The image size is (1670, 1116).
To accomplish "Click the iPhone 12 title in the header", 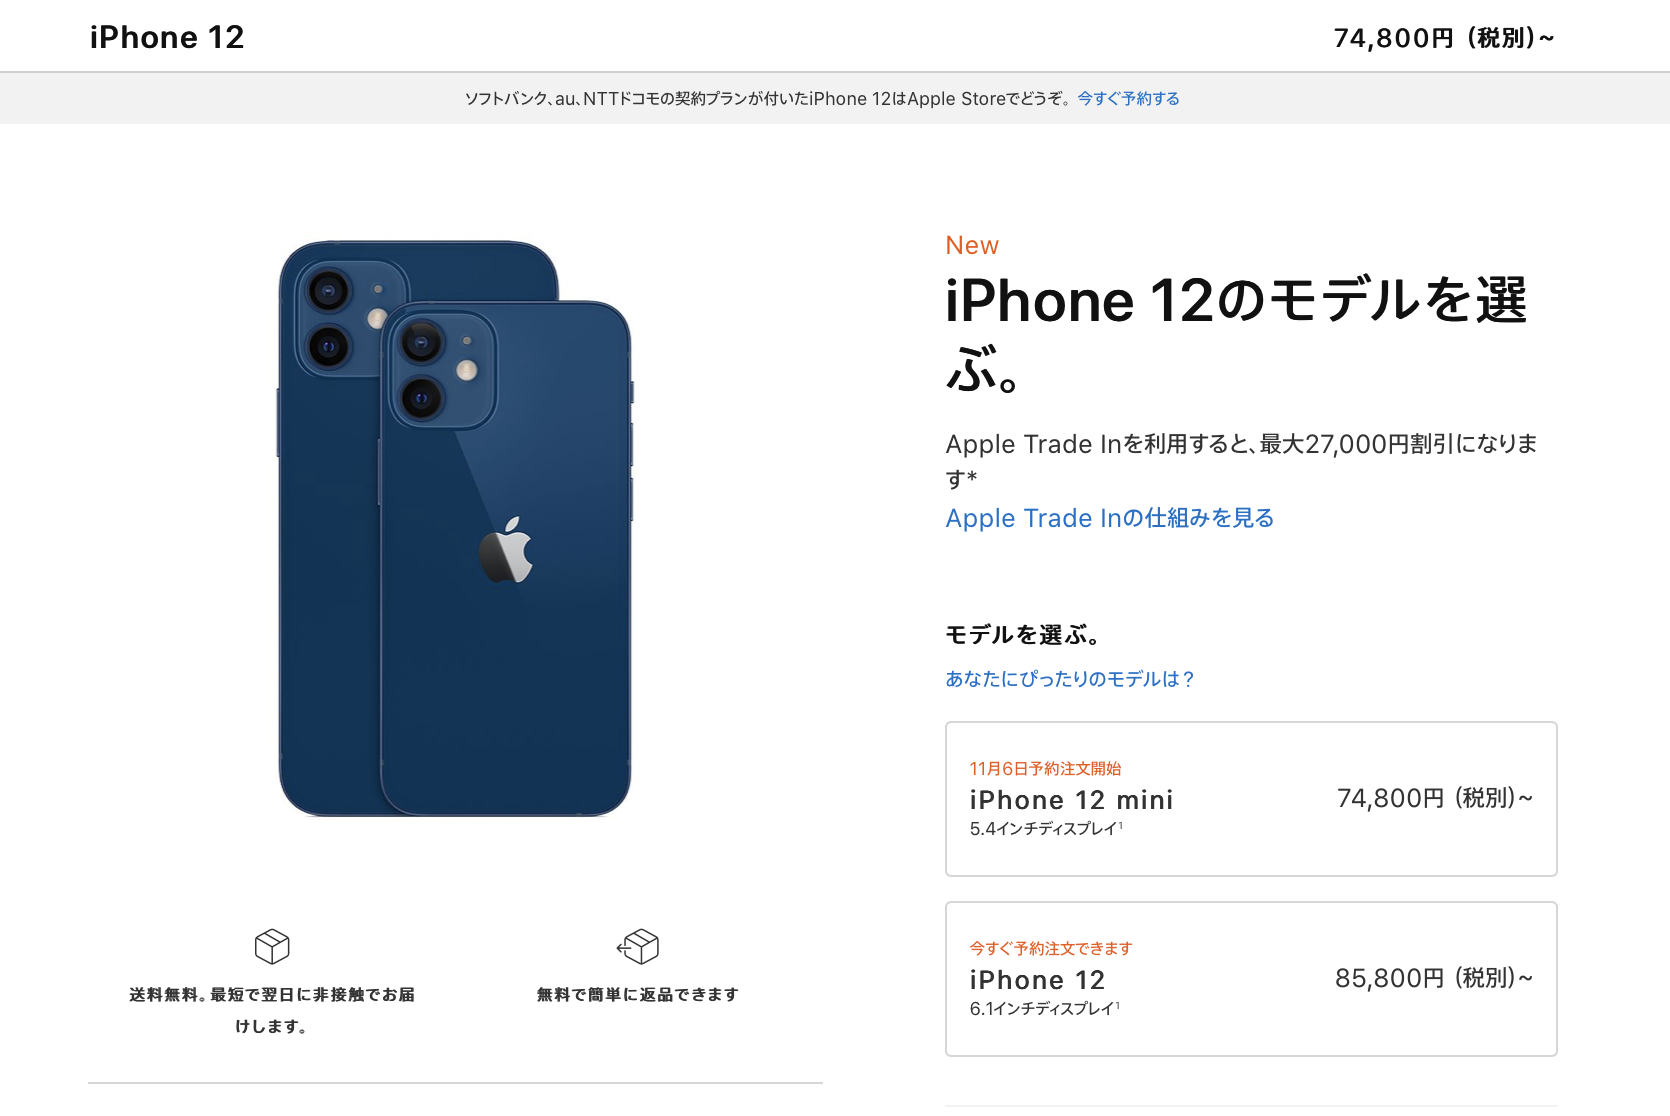I will coord(167,37).
